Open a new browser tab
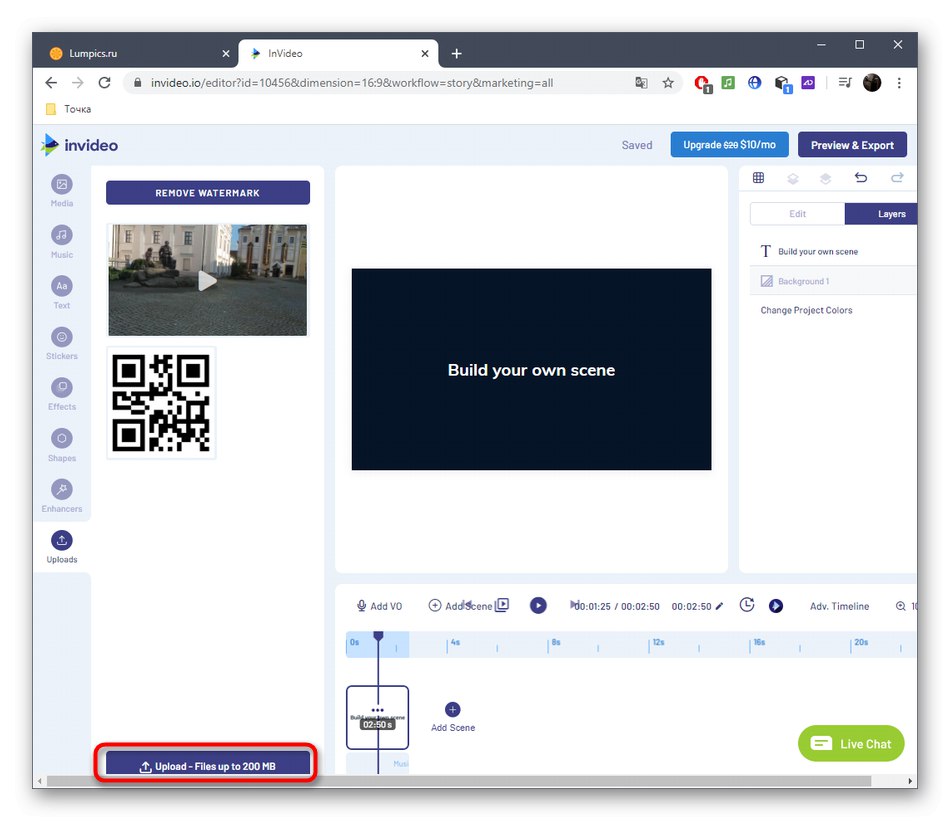The width and height of the screenshot is (950, 821). [457, 53]
